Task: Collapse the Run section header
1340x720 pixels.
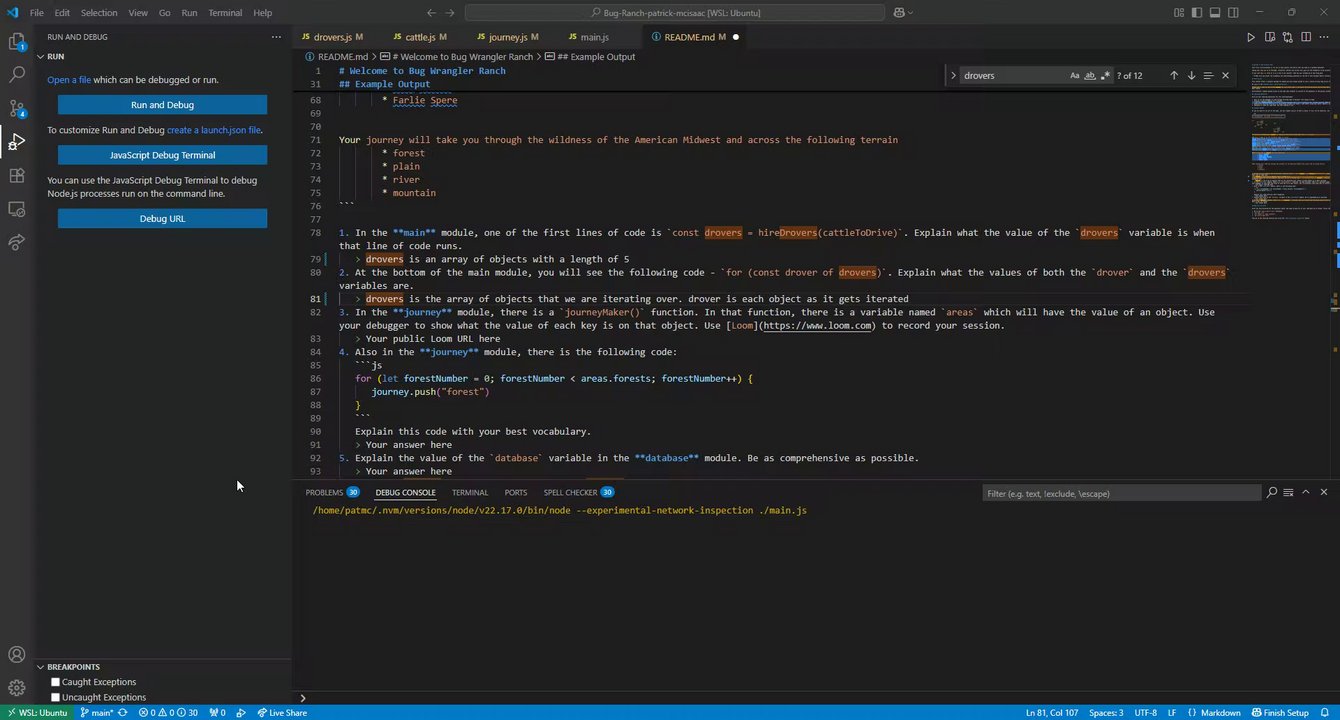Action: coord(55,57)
